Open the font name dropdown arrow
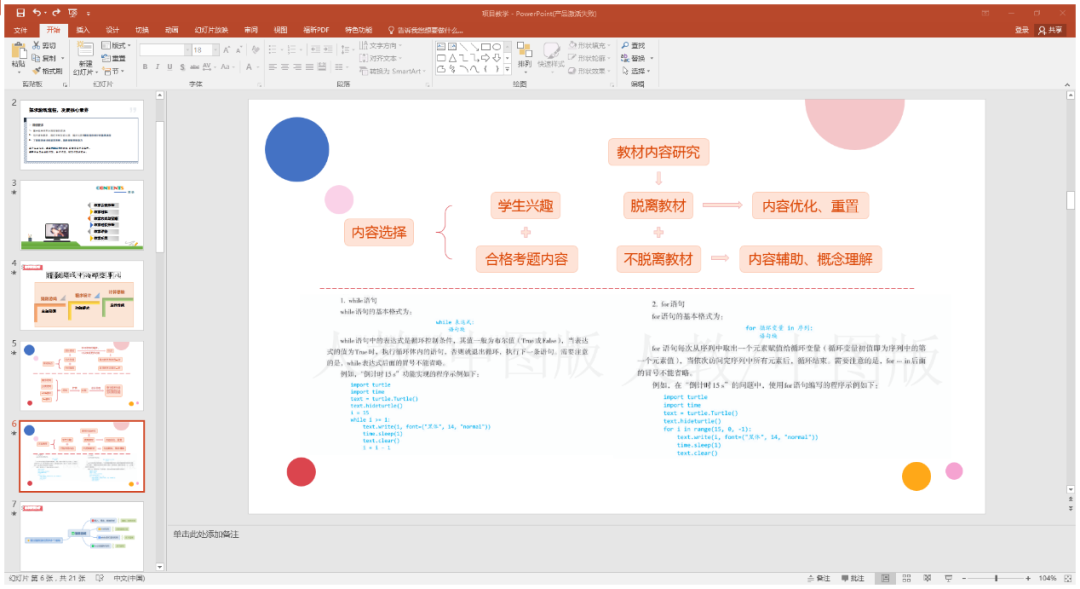The height and width of the screenshot is (589, 1080). click(x=187, y=50)
